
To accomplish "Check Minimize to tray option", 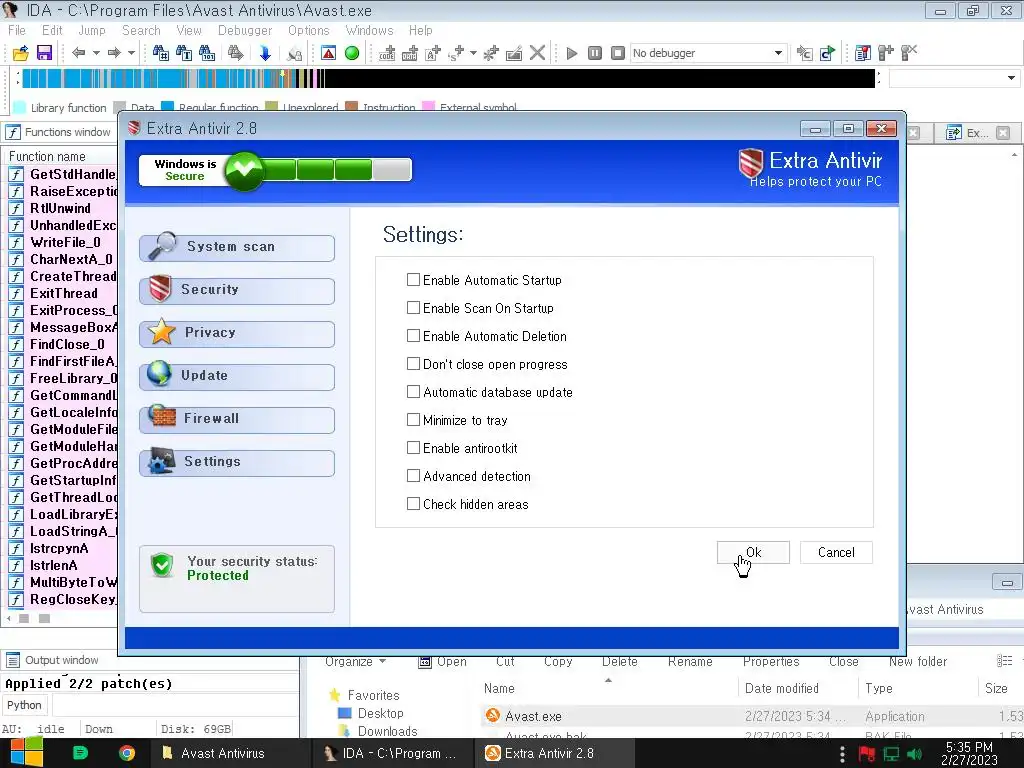I will 413,420.
